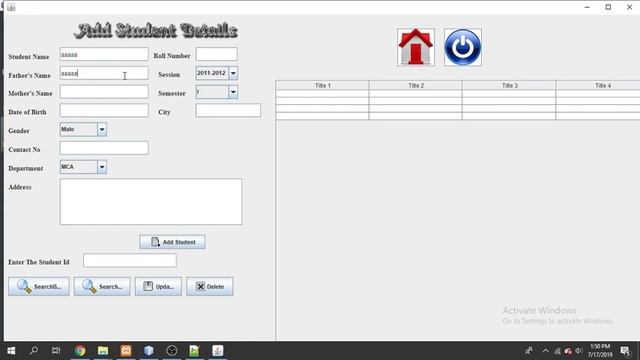Image resolution: width=640 pixels, height=360 pixels.
Task: Open the People icon in system tray
Action: point(529,351)
